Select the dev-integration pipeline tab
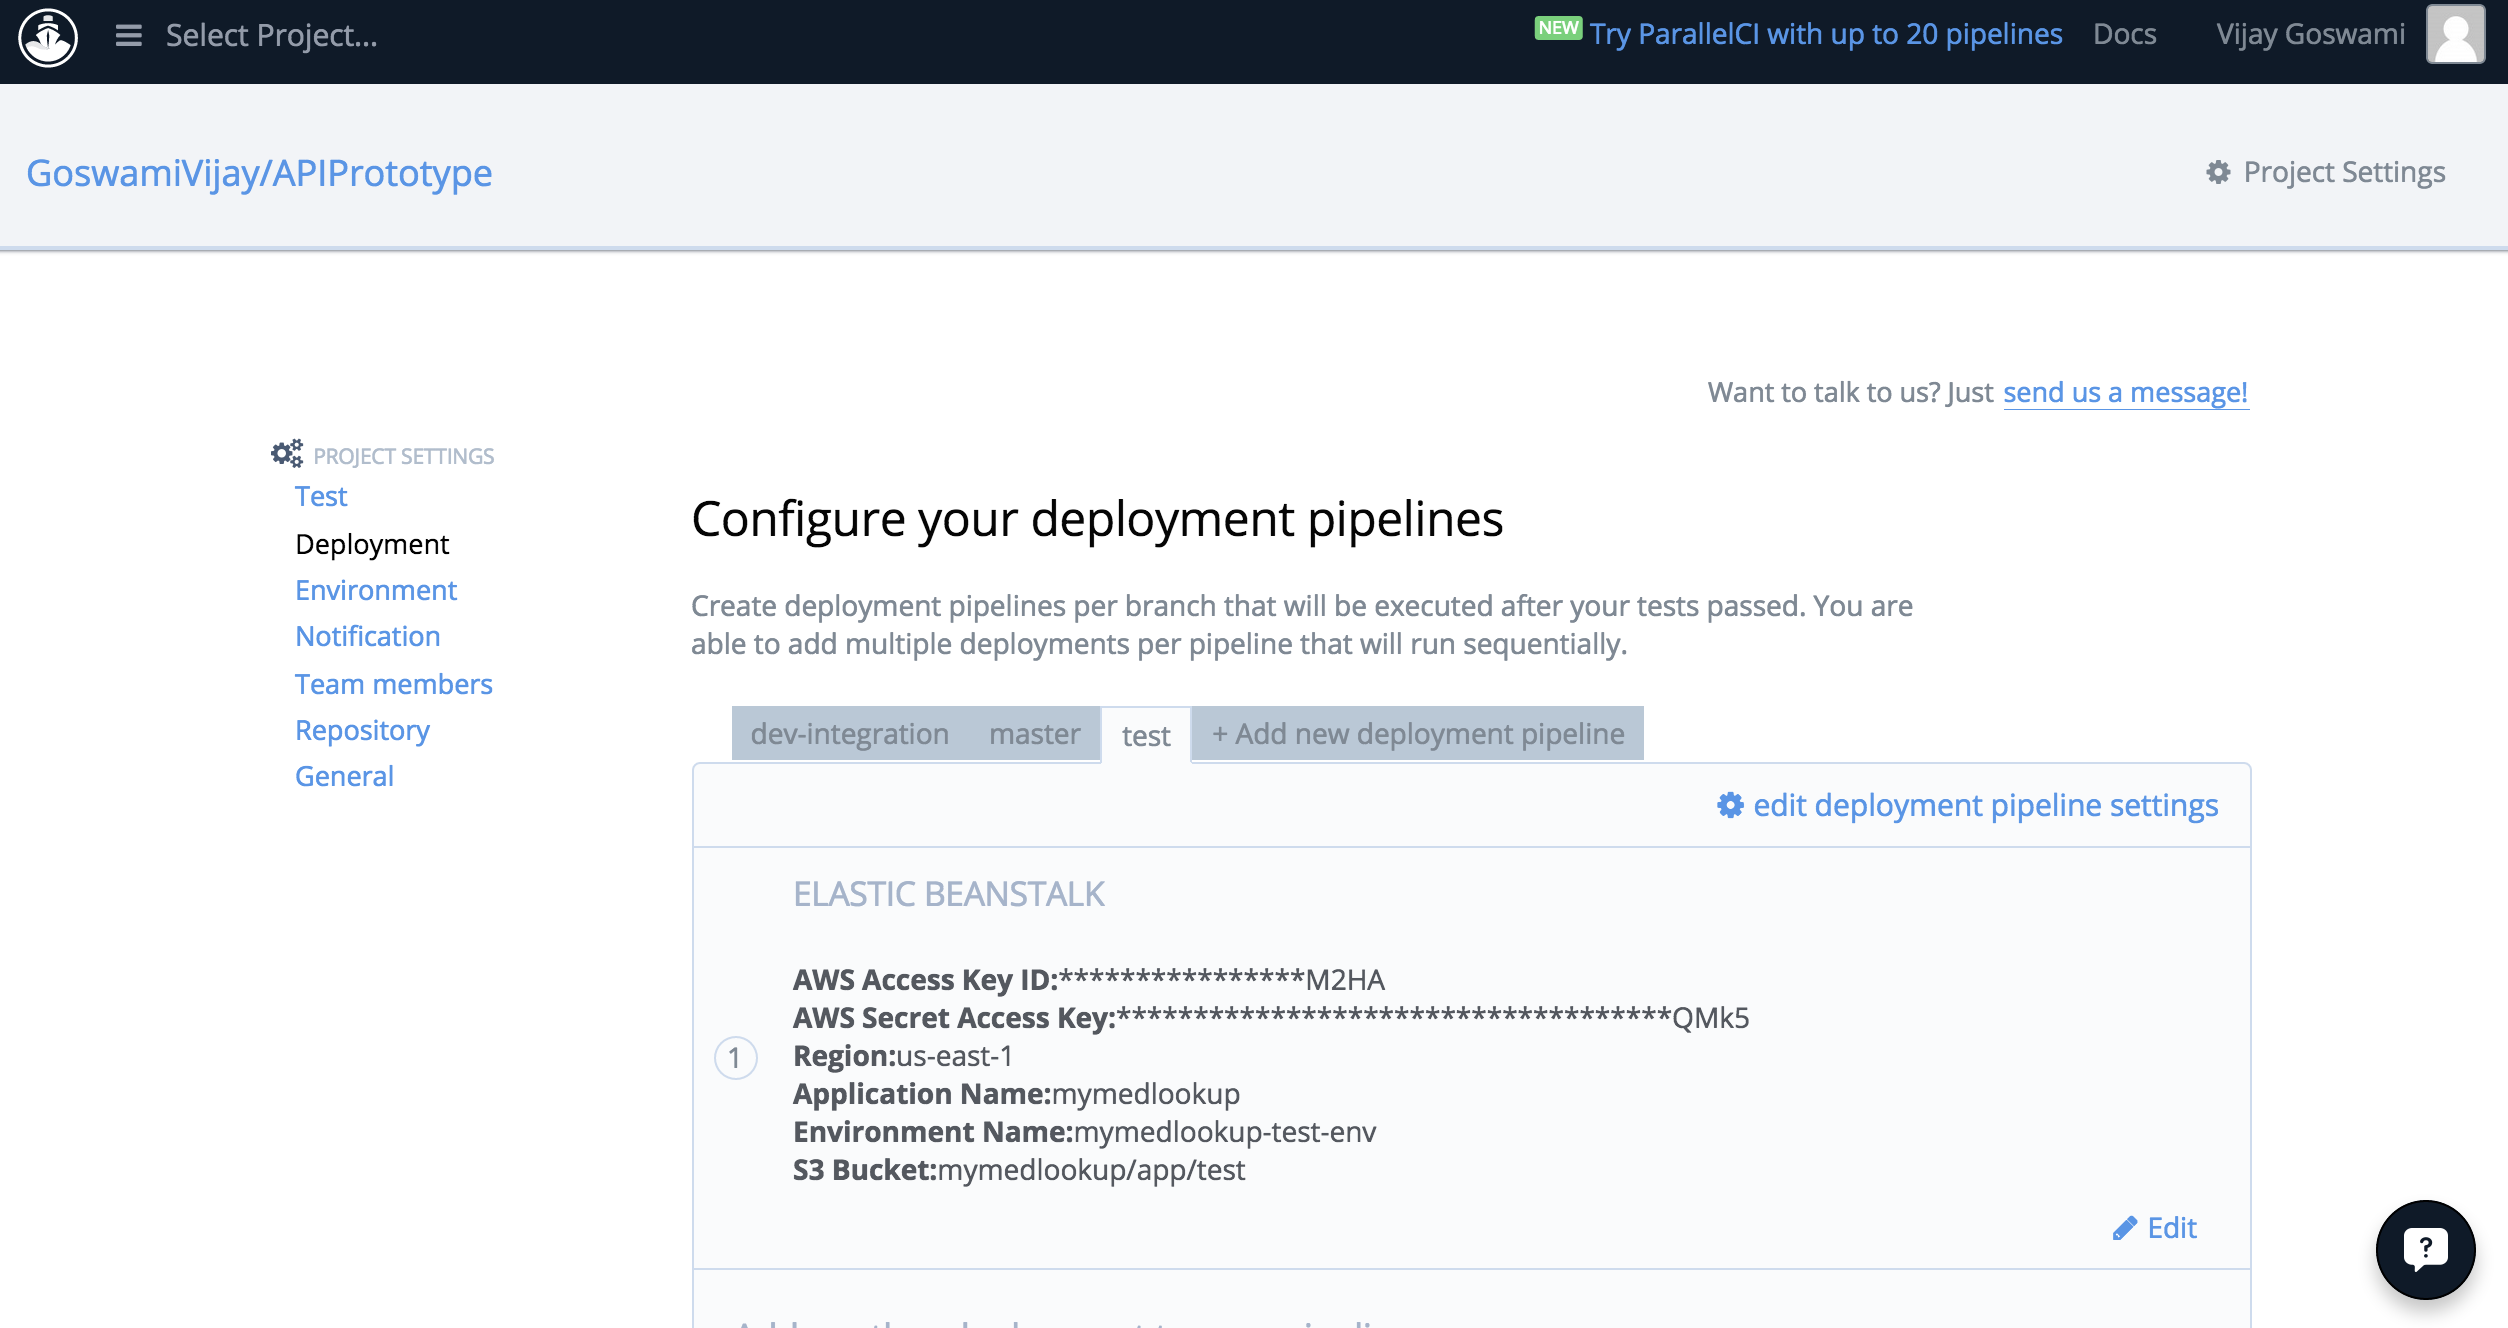Image resolution: width=2508 pixels, height=1328 pixels. [848, 733]
